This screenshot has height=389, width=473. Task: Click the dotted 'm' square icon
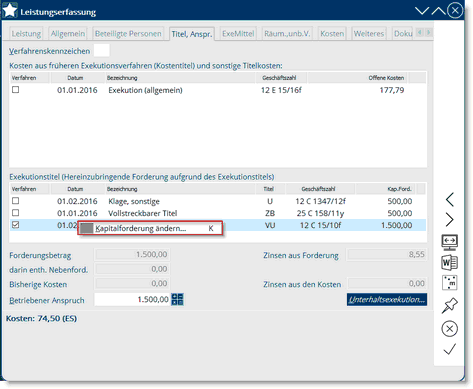pos(449,283)
